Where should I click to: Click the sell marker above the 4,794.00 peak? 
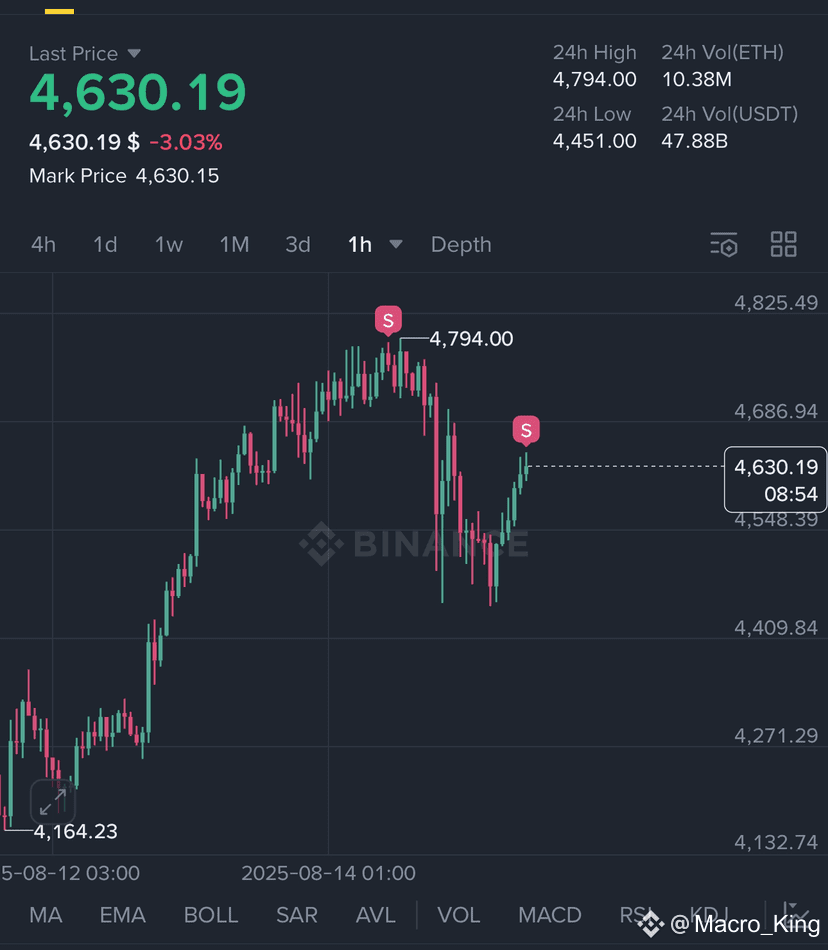pyautogui.click(x=388, y=319)
